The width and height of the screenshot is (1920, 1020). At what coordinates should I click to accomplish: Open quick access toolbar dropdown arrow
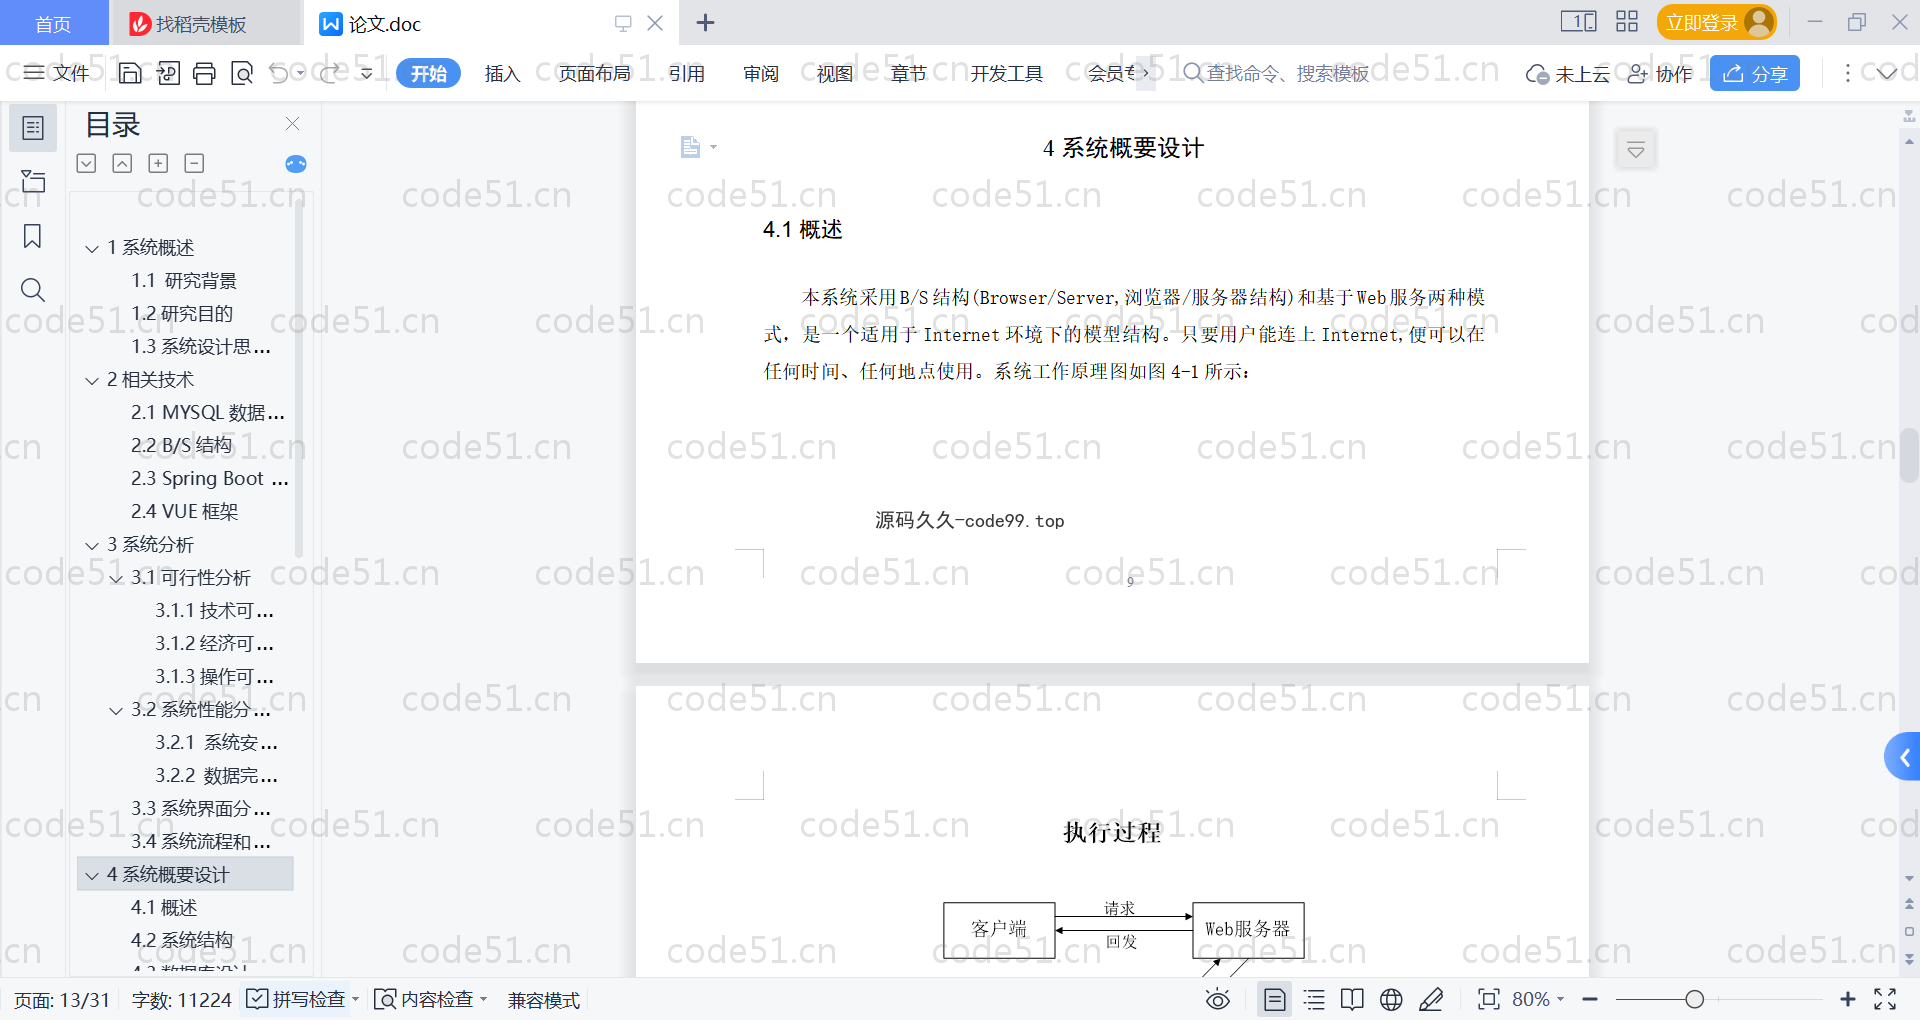tap(367, 73)
